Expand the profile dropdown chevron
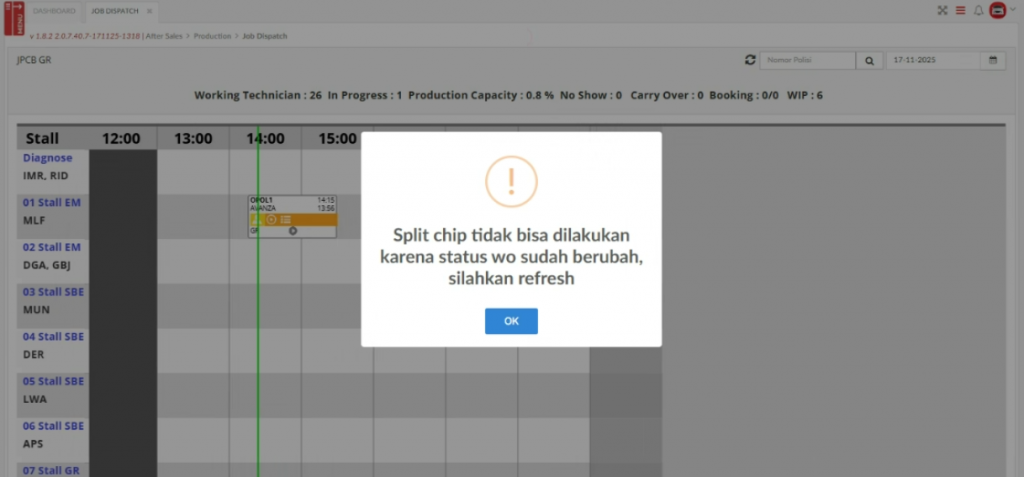Viewport: 1024px width, 477px height. click(x=1013, y=11)
